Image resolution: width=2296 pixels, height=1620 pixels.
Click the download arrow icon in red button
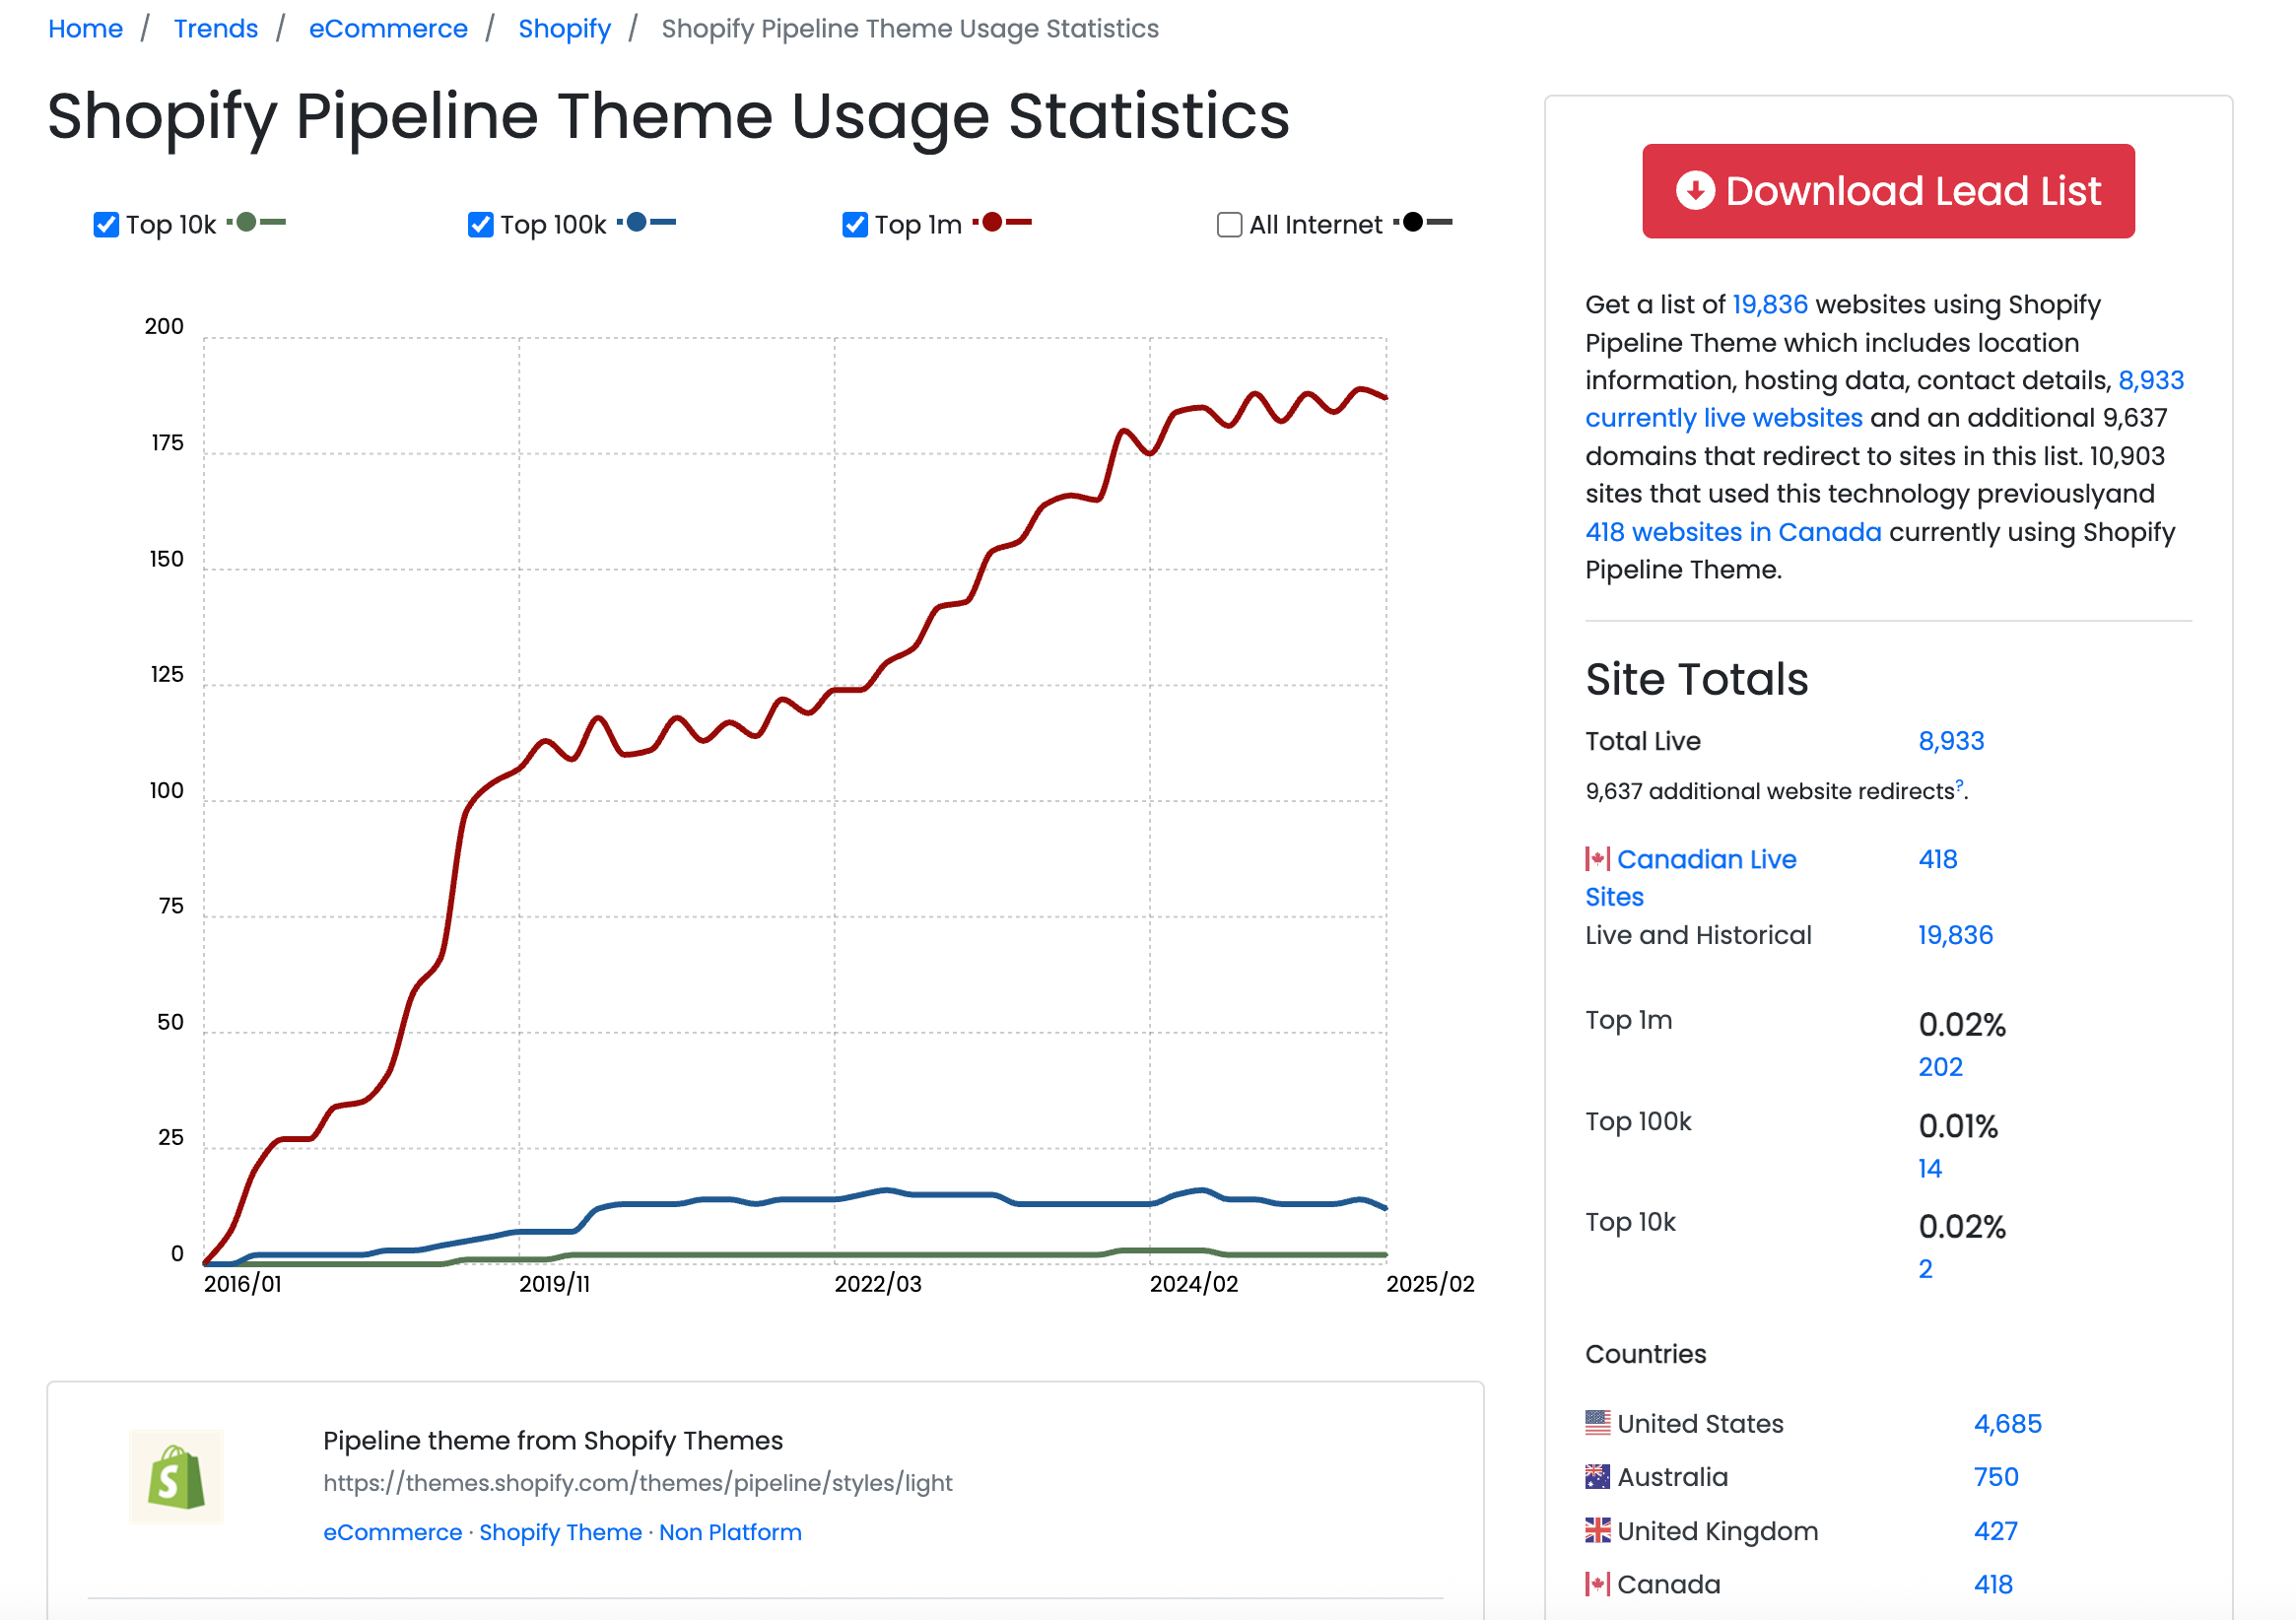point(1695,190)
